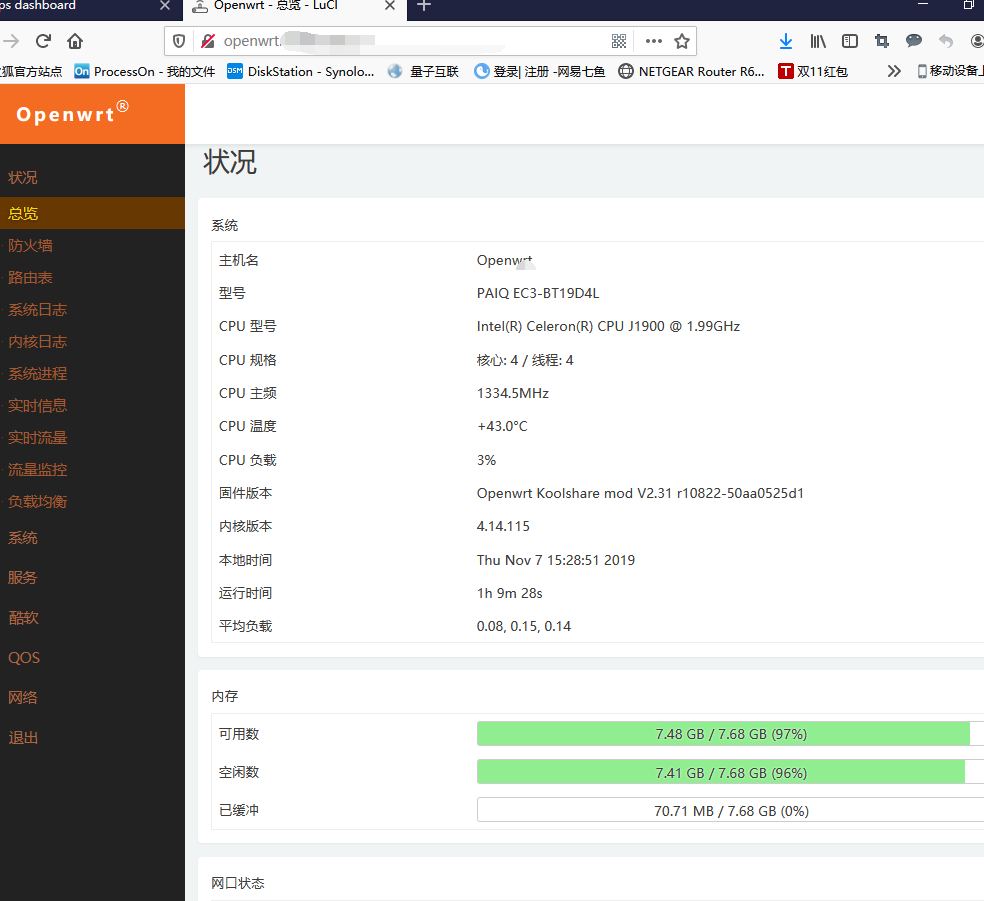Open 实时流量 in the sidebar
This screenshot has height=901, width=984.
[38, 438]
